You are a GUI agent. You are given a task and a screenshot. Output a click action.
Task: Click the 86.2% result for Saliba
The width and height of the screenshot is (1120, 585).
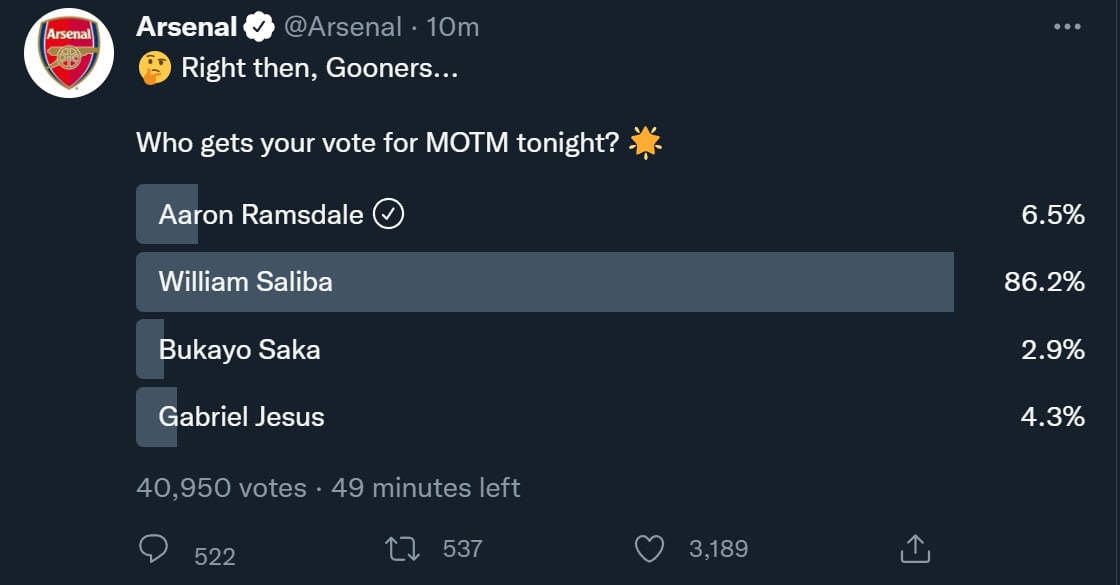(x=1044, y=282)
